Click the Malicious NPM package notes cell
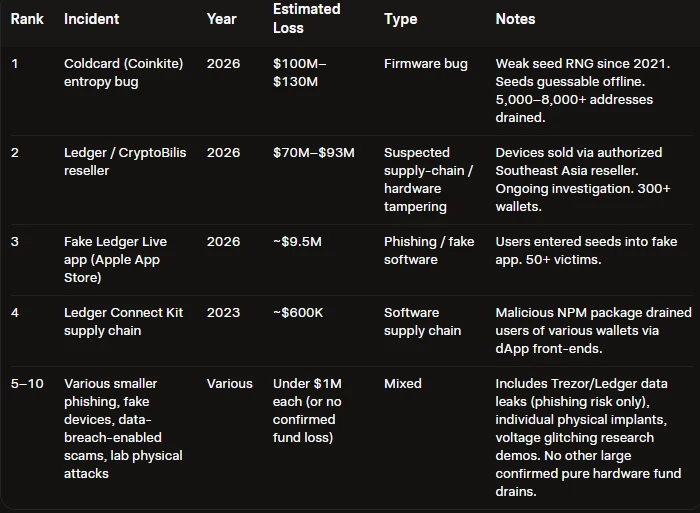 pos(593,330)
